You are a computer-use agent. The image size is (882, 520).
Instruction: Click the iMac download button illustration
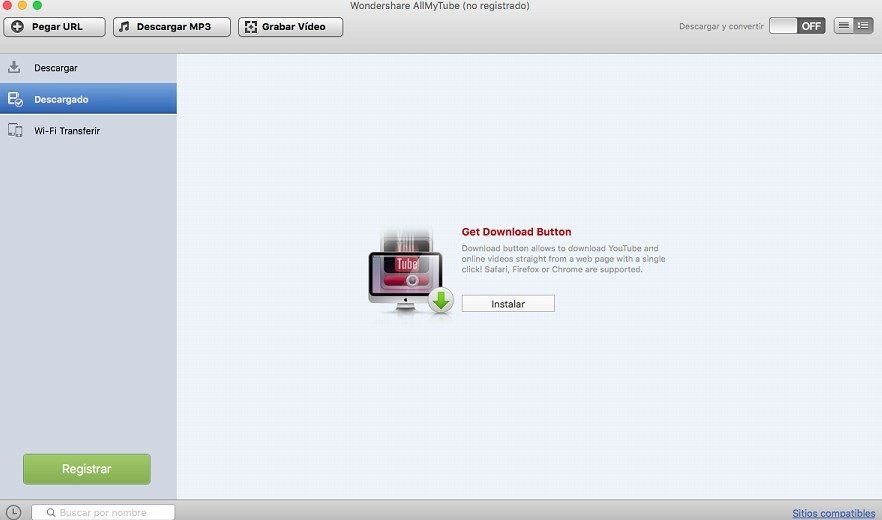tap(411, 274)
